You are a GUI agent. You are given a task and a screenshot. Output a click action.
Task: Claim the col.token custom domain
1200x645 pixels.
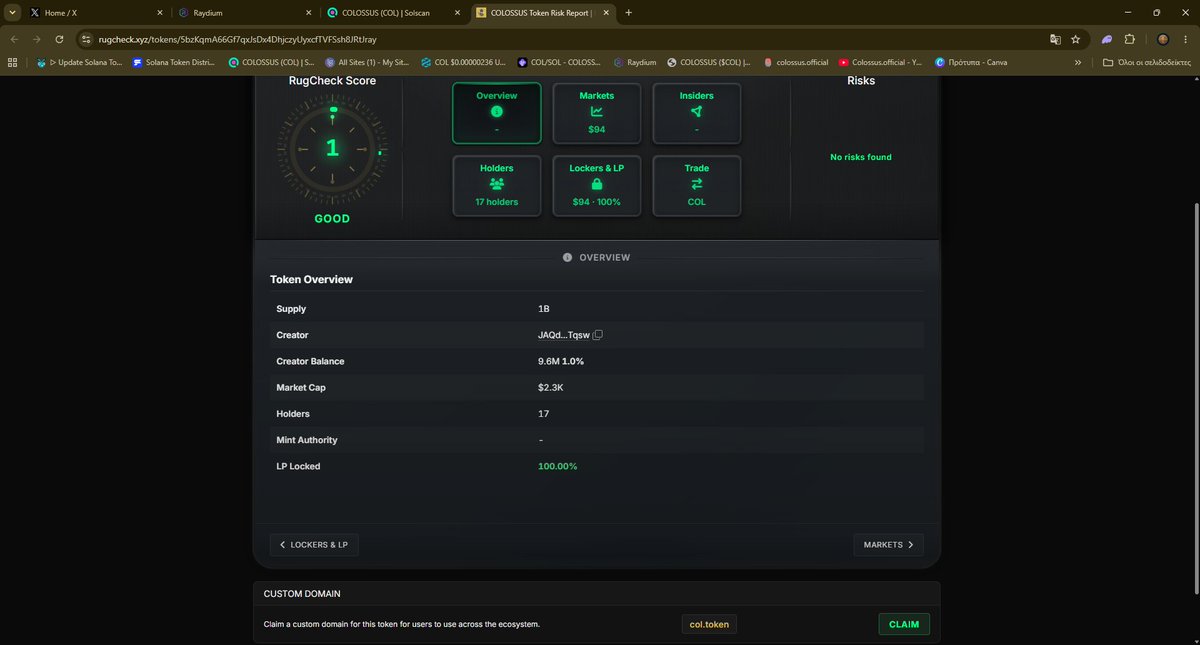(904, 624)
